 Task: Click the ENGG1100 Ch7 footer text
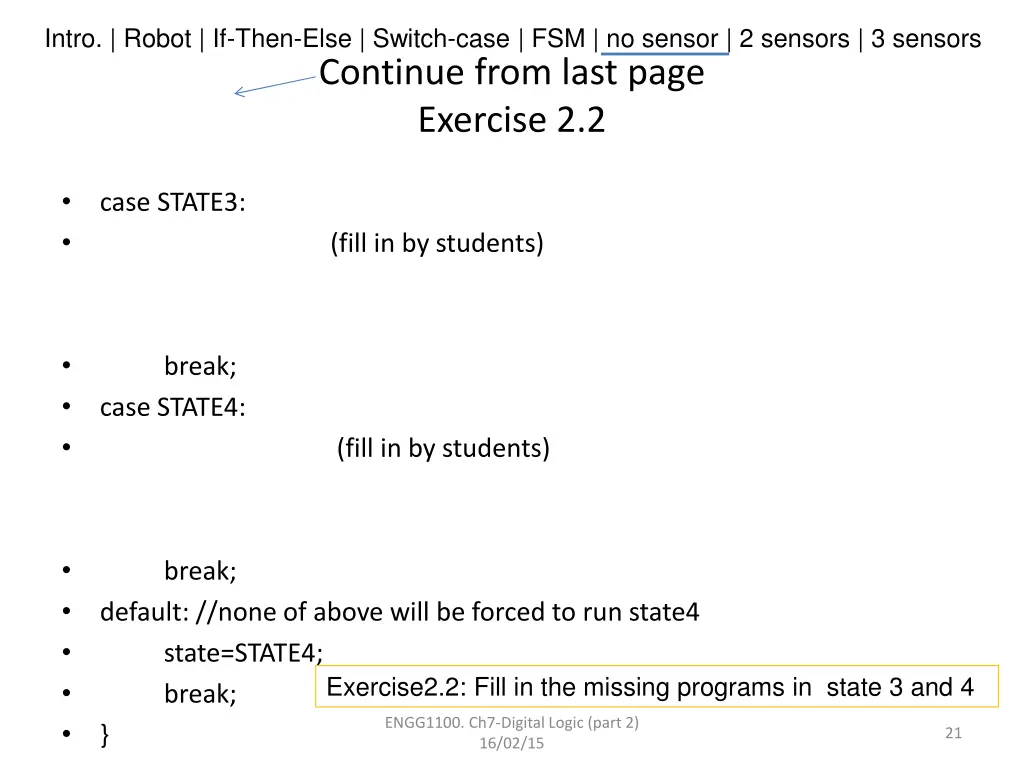(x=511, y=732)
